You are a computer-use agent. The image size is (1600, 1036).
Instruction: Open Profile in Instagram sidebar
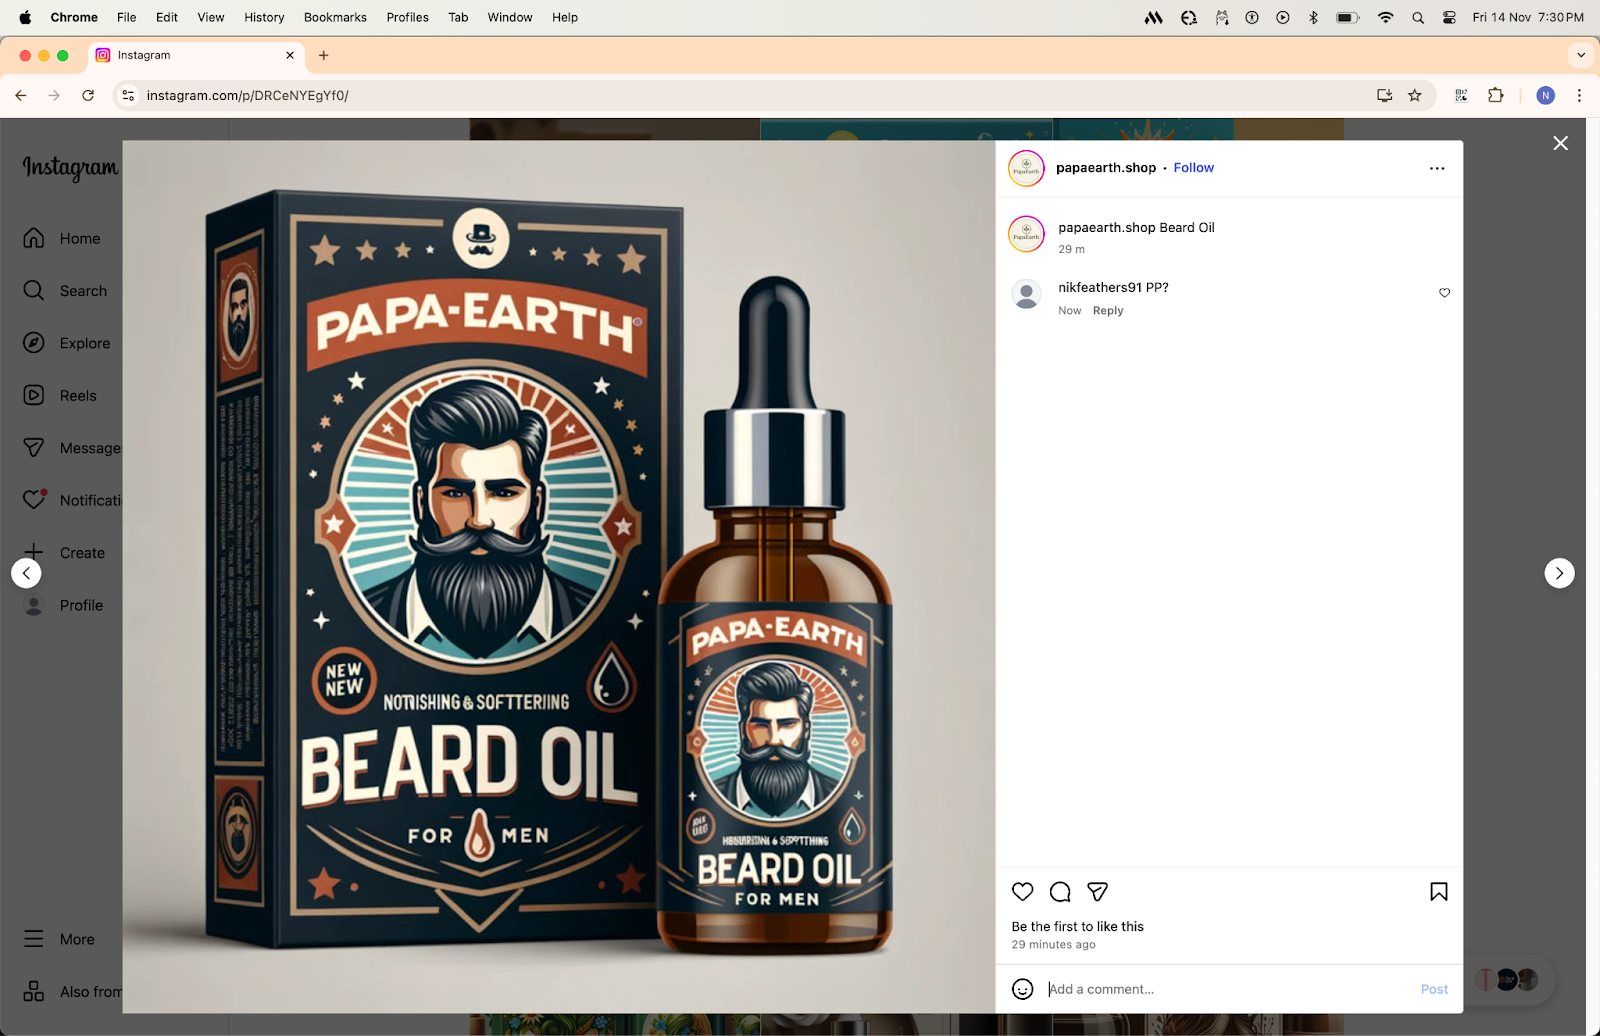63,605
